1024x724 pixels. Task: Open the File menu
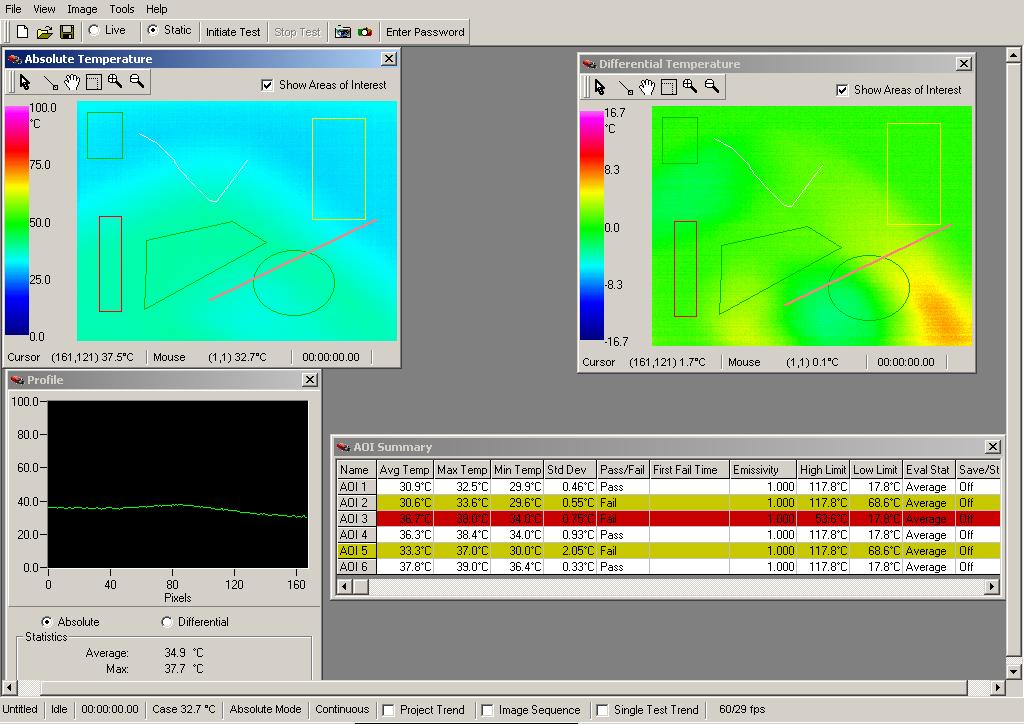[x=13, y=9]
